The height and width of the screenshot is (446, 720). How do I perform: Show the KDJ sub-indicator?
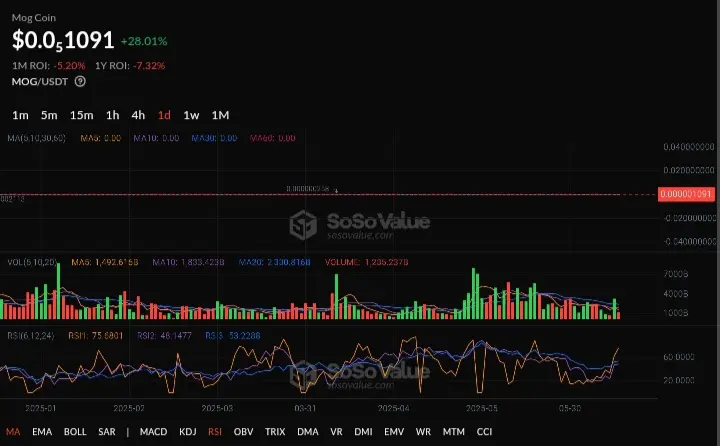(188, 432)
